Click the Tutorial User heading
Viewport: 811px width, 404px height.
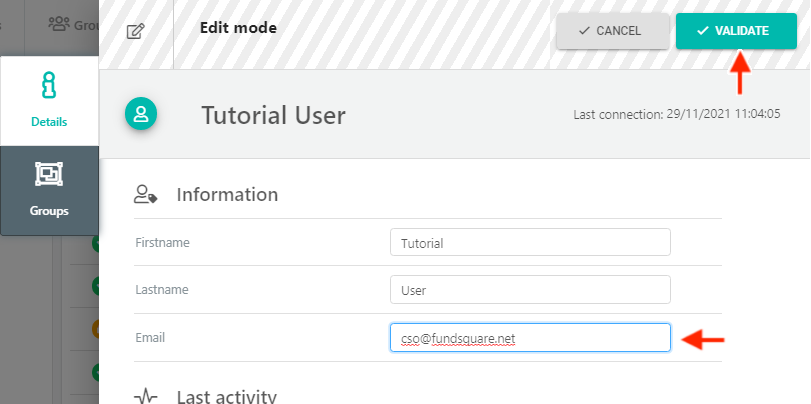(x=273, y=115)
